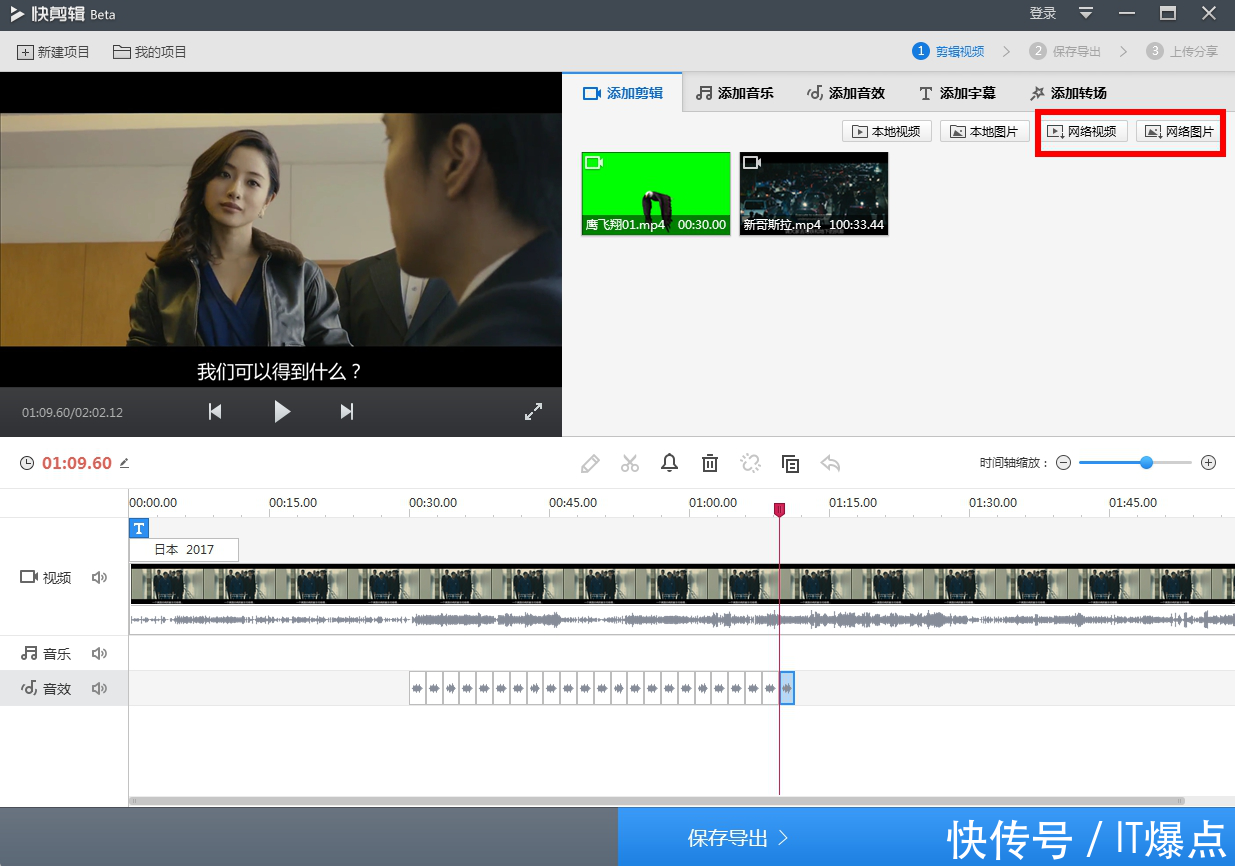This screenshot has width=1235, height=866.
Task: Click the 本地视频 button
Action: tap(888, 131)
